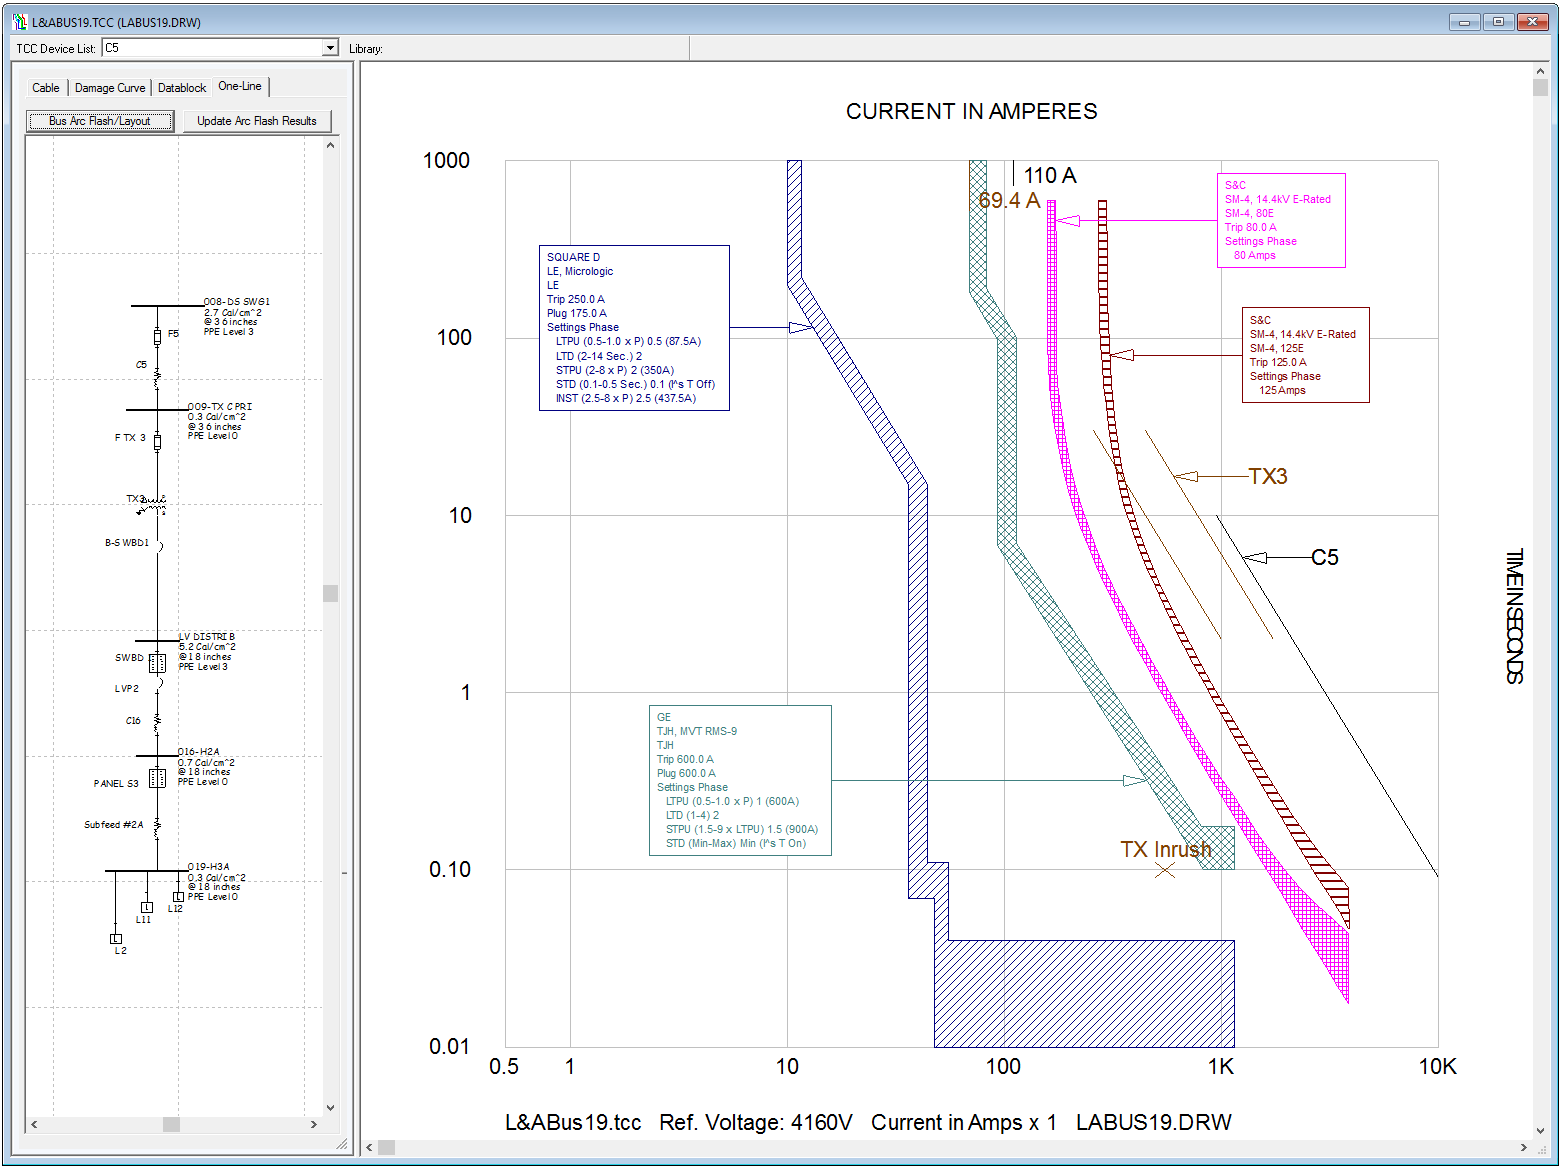
Task: Click the B-S WBD1 breaker symbol
Action: 158,546
